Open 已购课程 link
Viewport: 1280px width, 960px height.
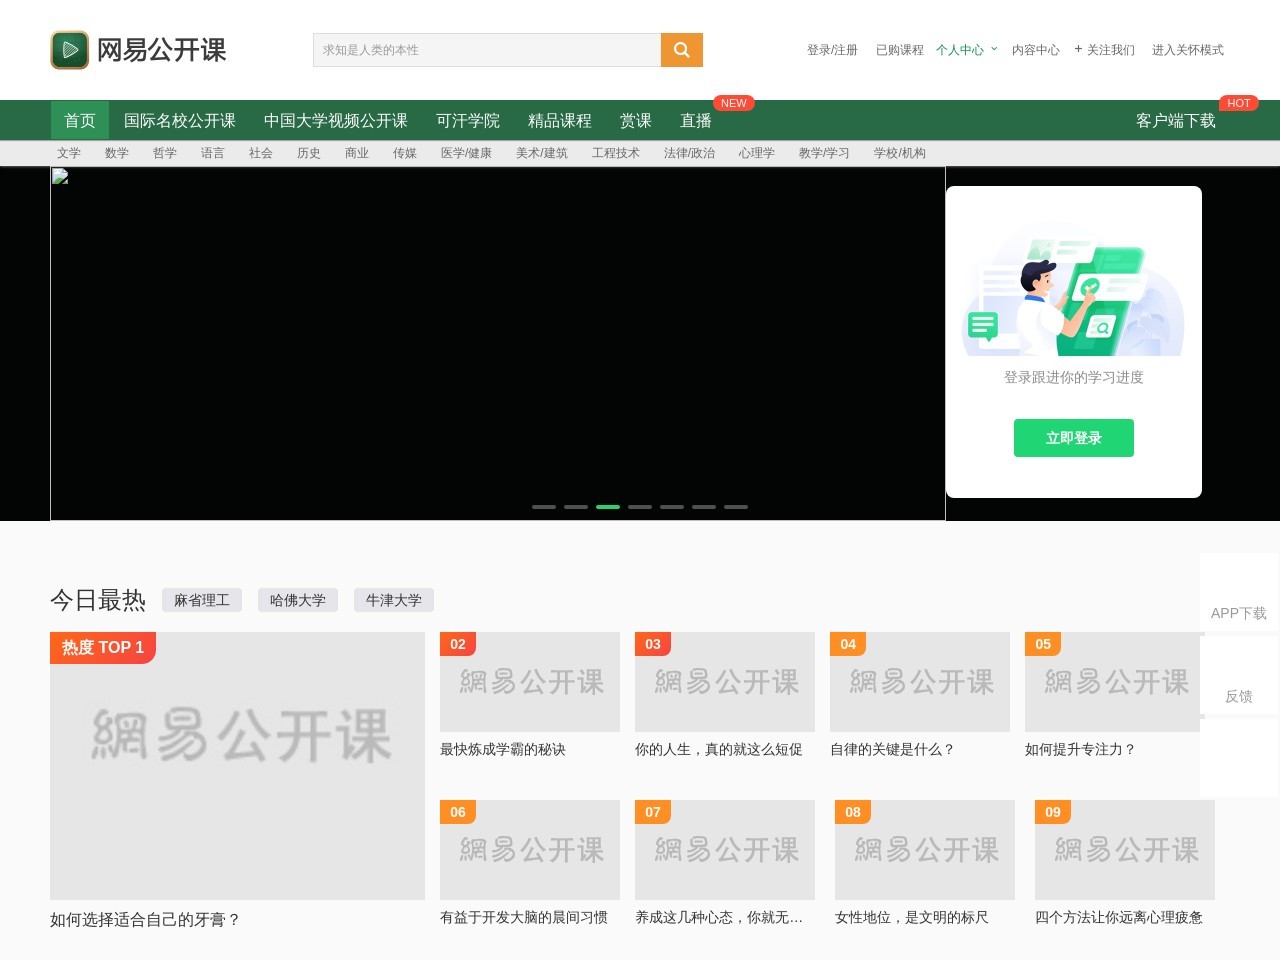tap(900, 50)
